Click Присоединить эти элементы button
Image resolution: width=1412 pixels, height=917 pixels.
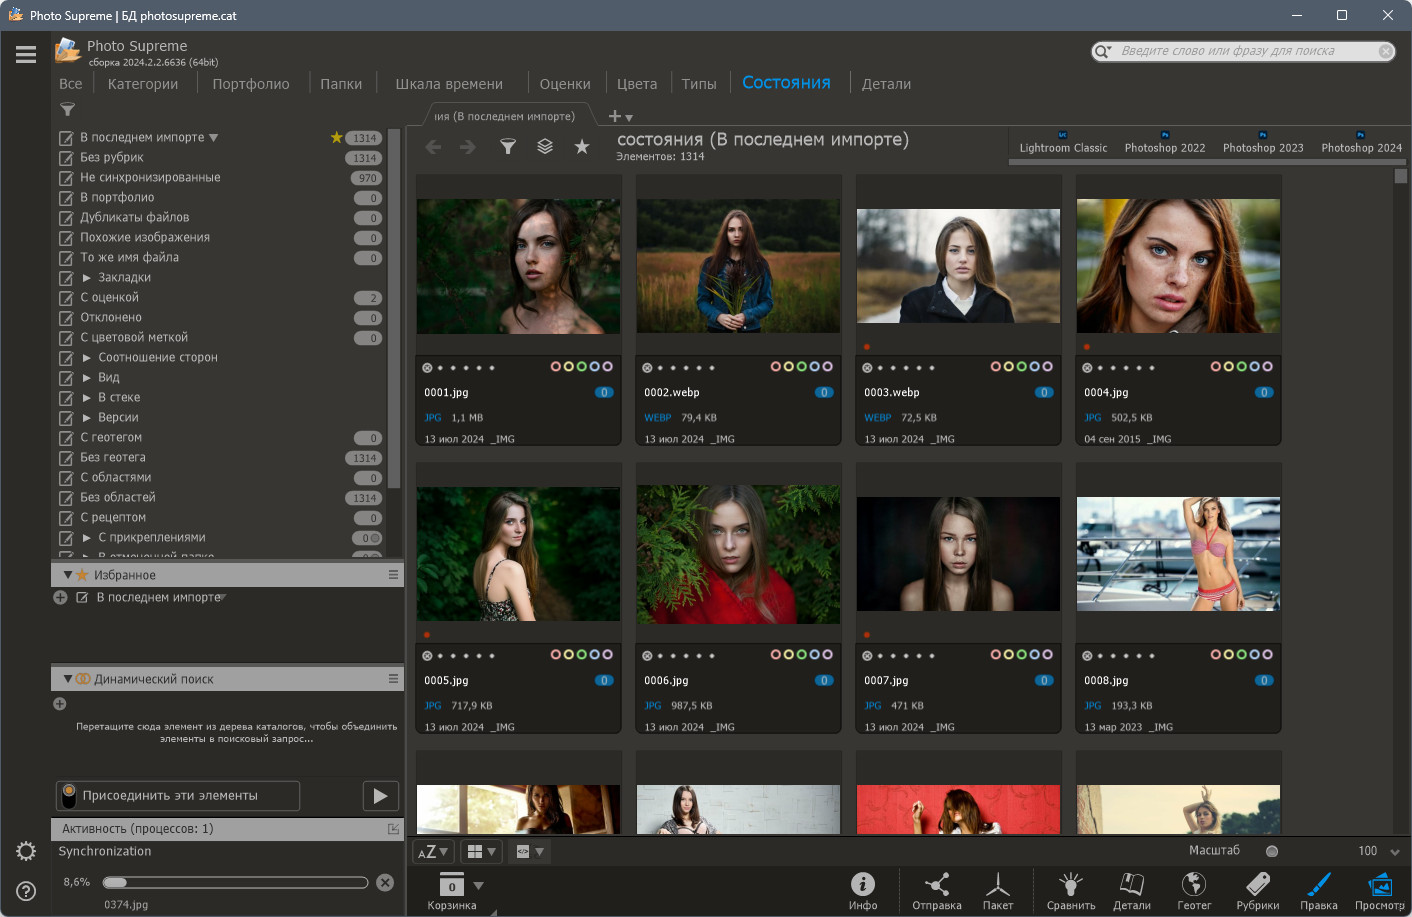tap(178, 796)
